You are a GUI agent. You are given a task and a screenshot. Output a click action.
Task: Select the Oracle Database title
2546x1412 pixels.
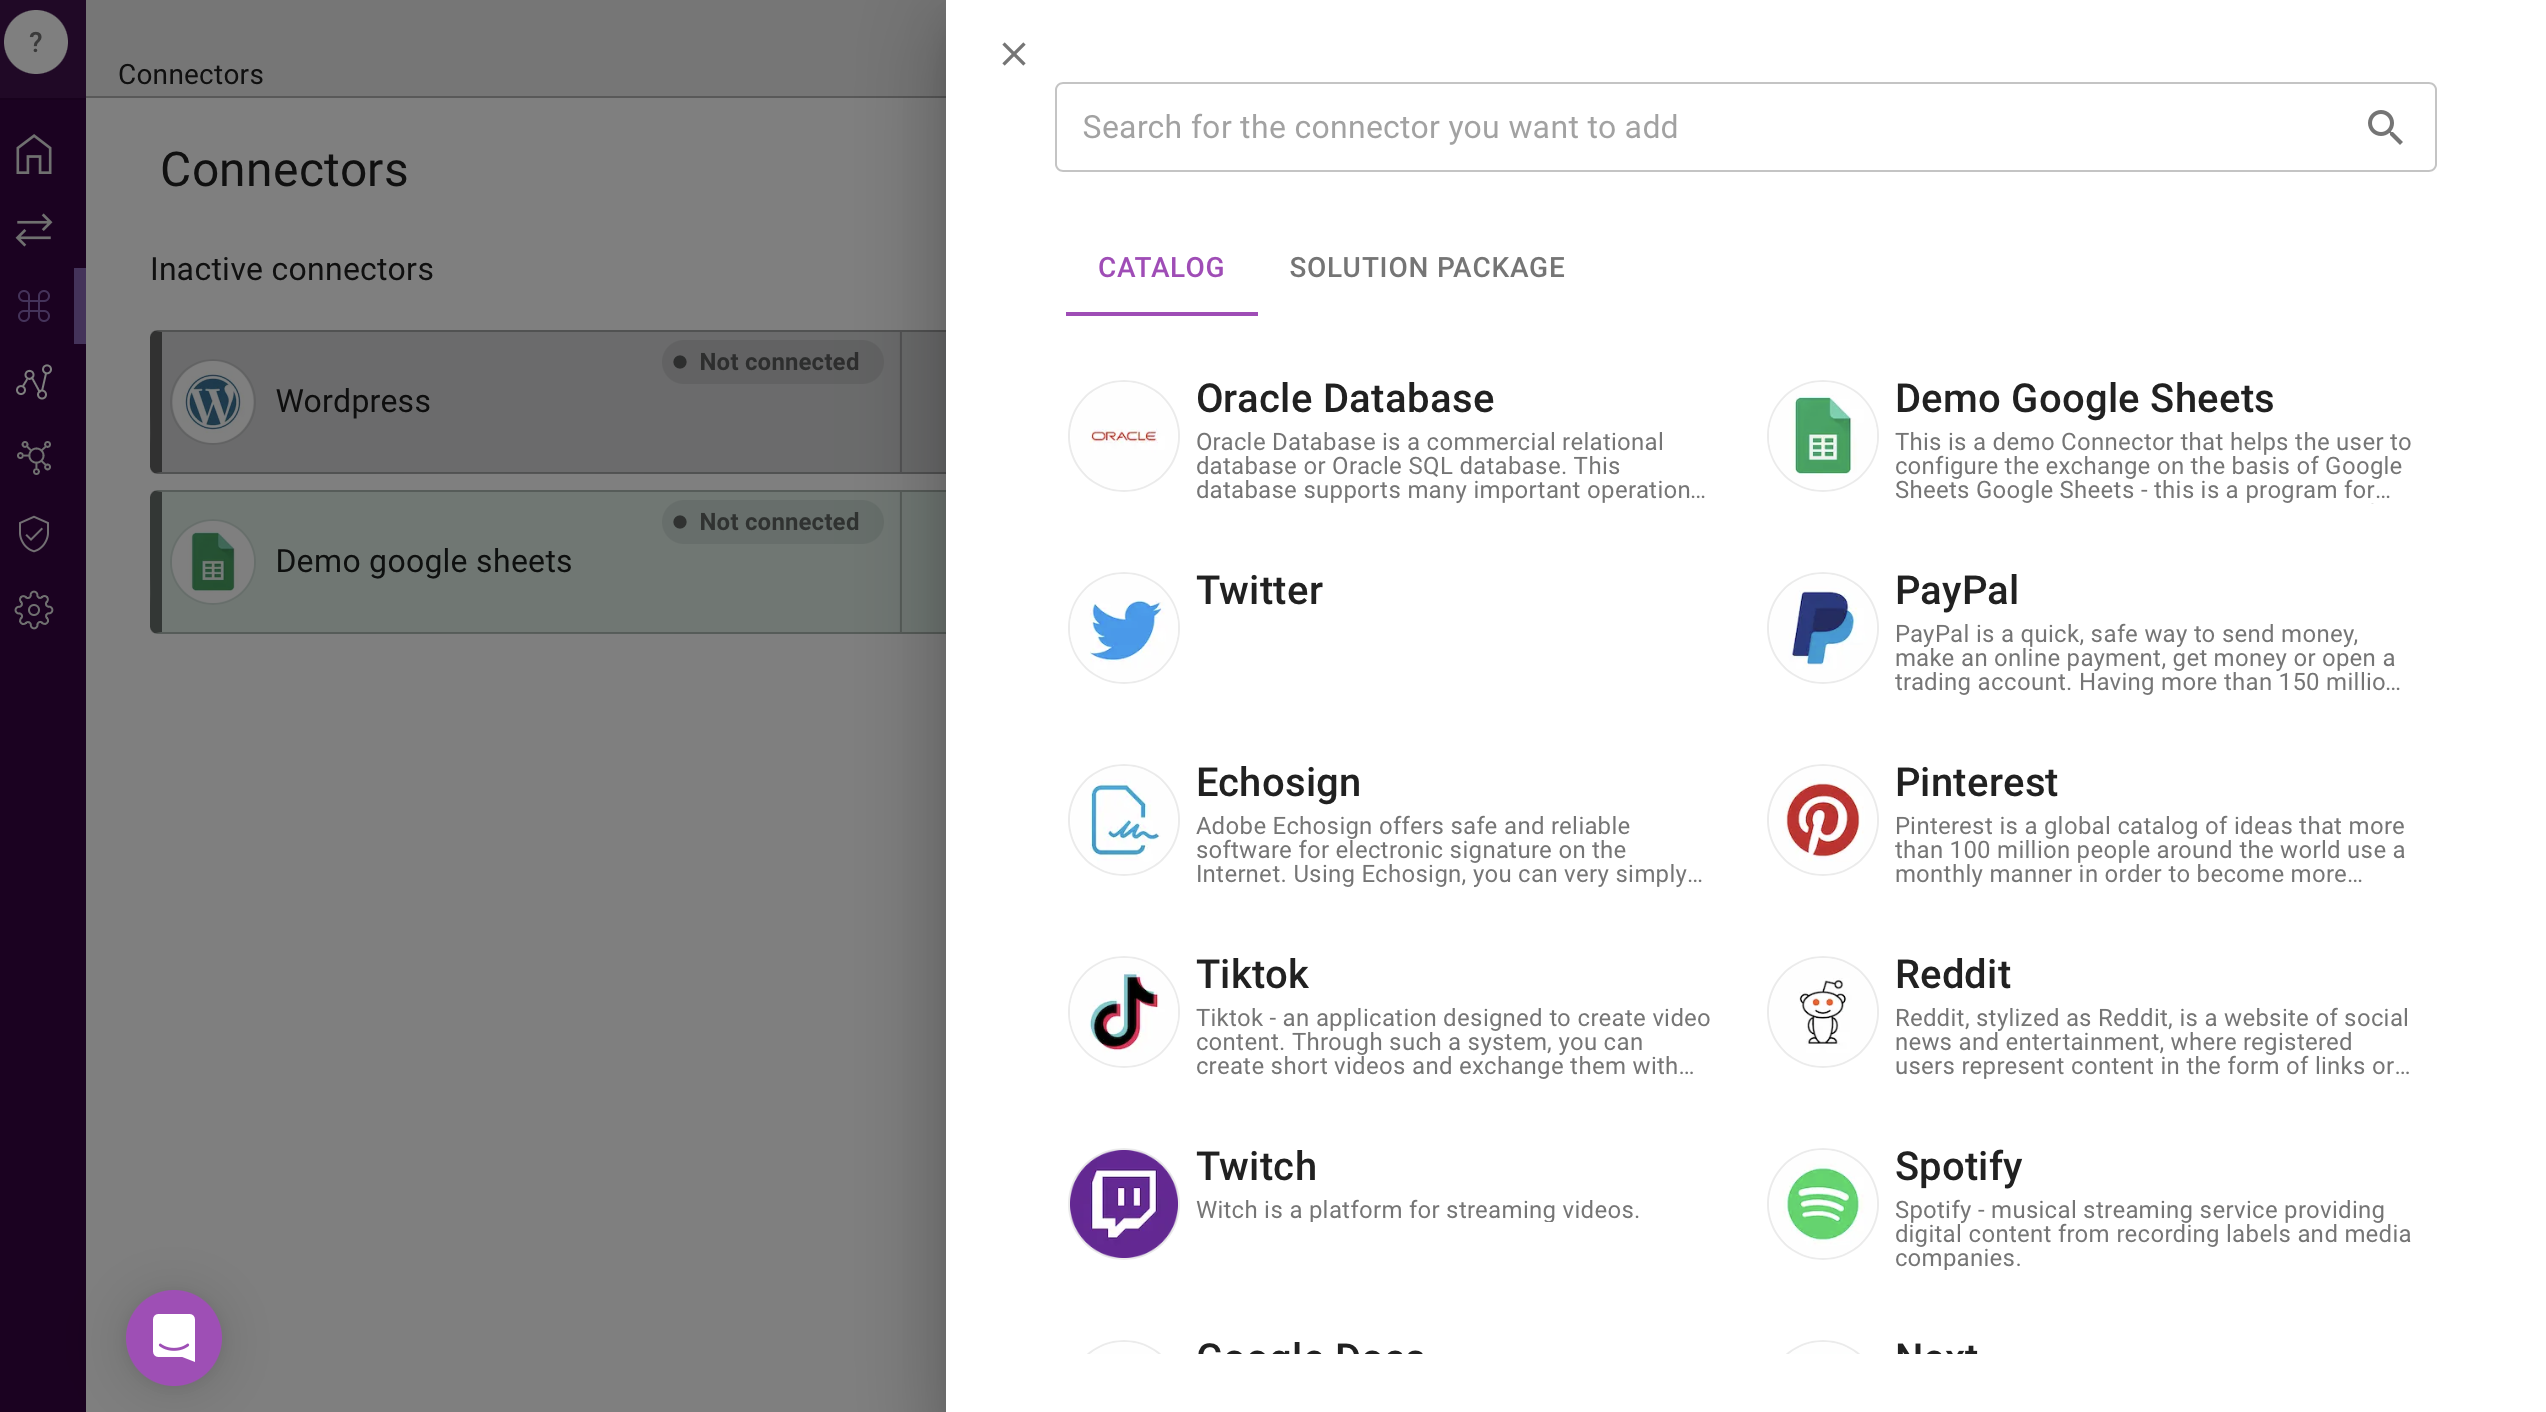click(x=1345, y=398)
